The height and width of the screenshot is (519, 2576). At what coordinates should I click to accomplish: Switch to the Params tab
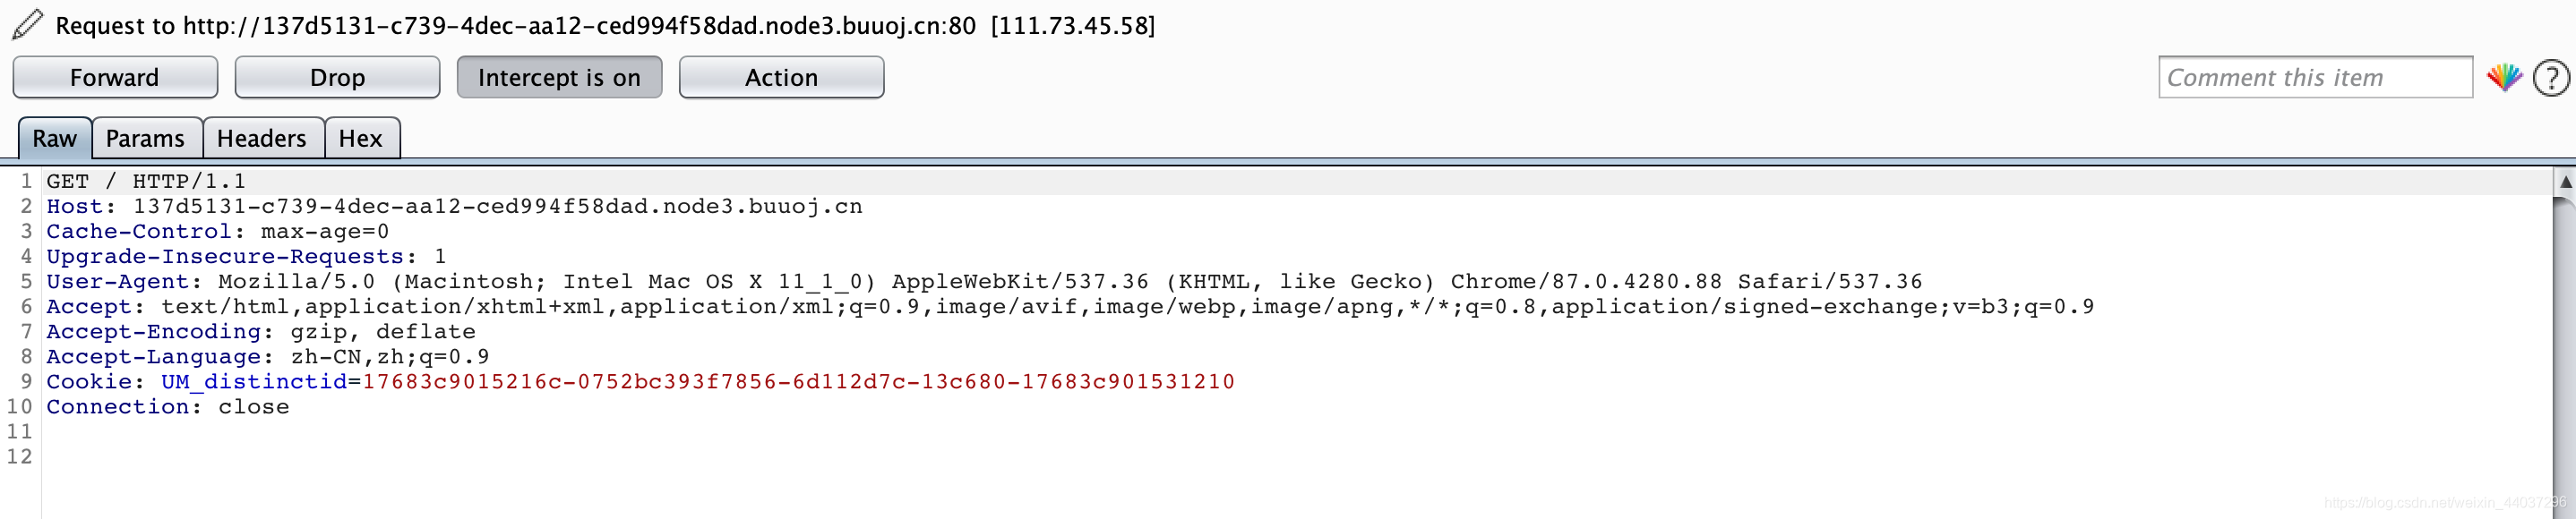tap(146, 138)
